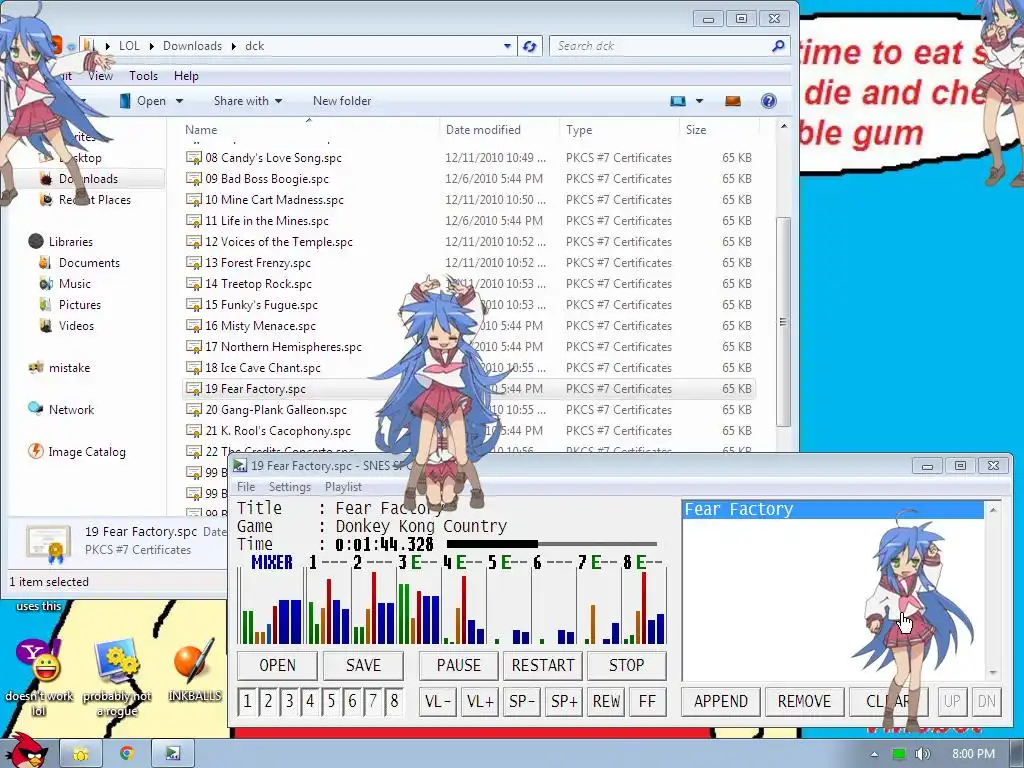This screenshot has height=768, width=1024.
Task: Expand the breadcrumb arrow after LOL
Action: (152, 46)
